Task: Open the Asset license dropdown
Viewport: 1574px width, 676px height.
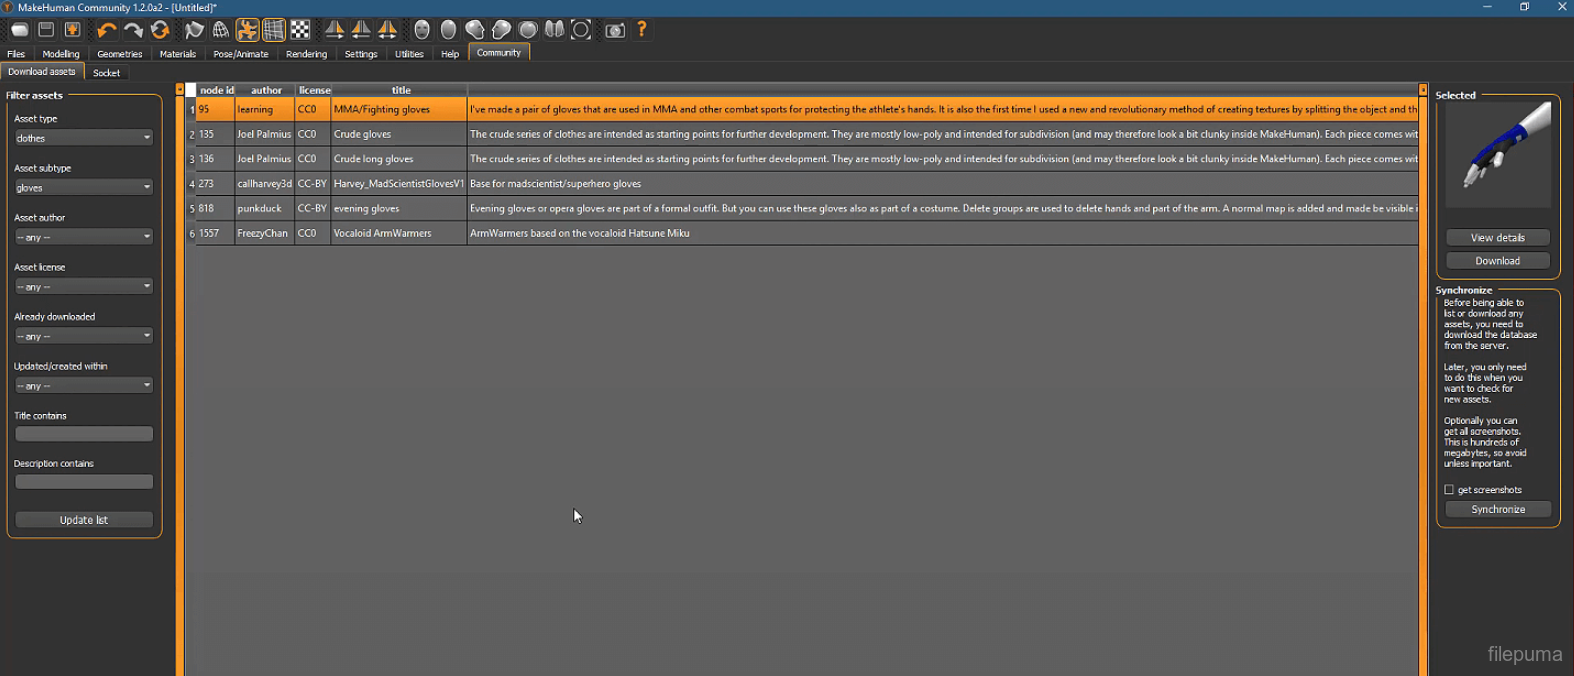Action: point(83,287)
